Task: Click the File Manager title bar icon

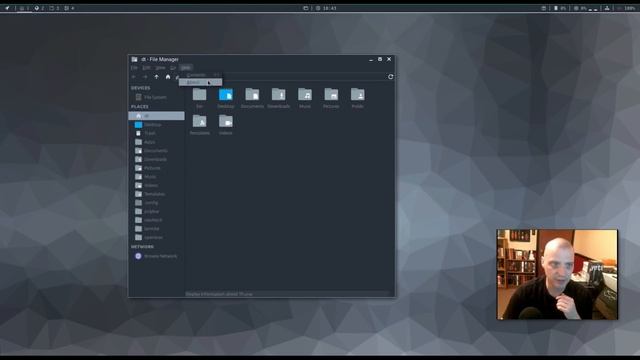Action: point(134,59)
